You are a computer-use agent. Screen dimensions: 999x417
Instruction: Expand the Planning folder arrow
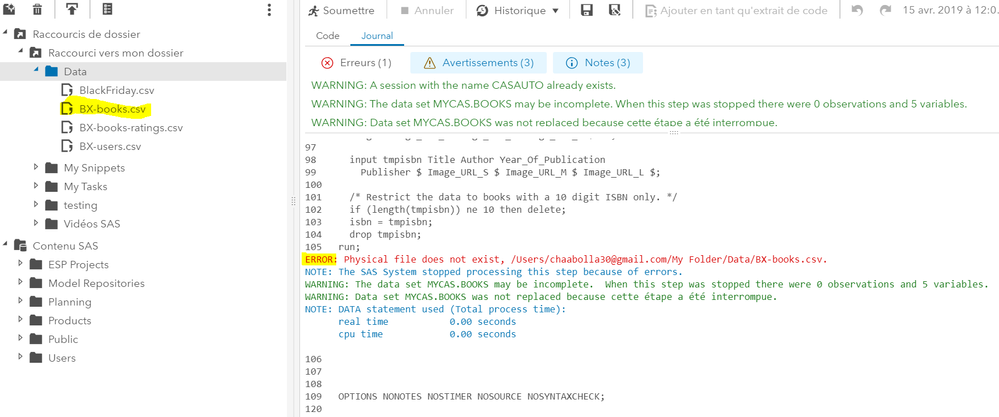tap(20, 301)
